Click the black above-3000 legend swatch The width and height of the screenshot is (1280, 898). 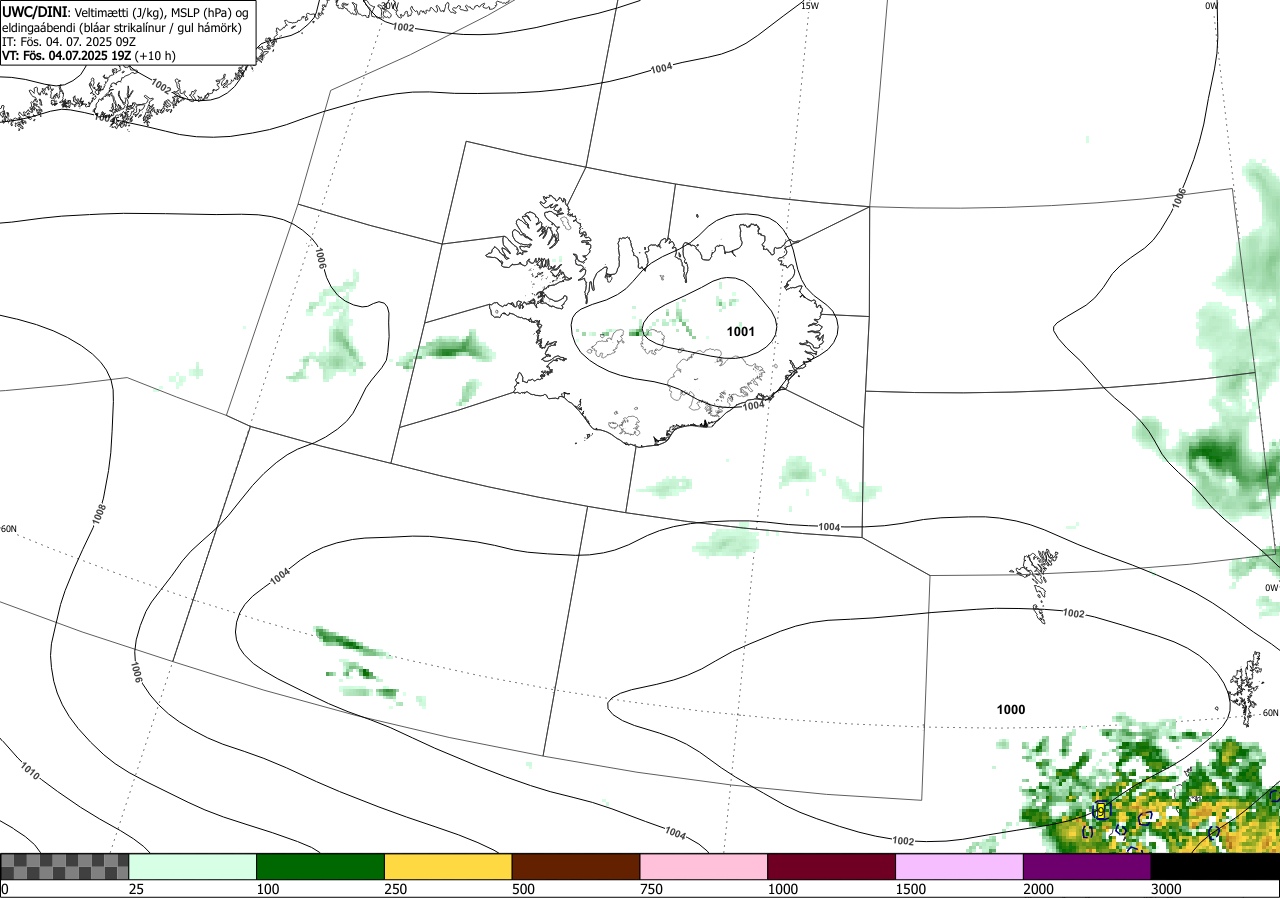(1215, 866)
